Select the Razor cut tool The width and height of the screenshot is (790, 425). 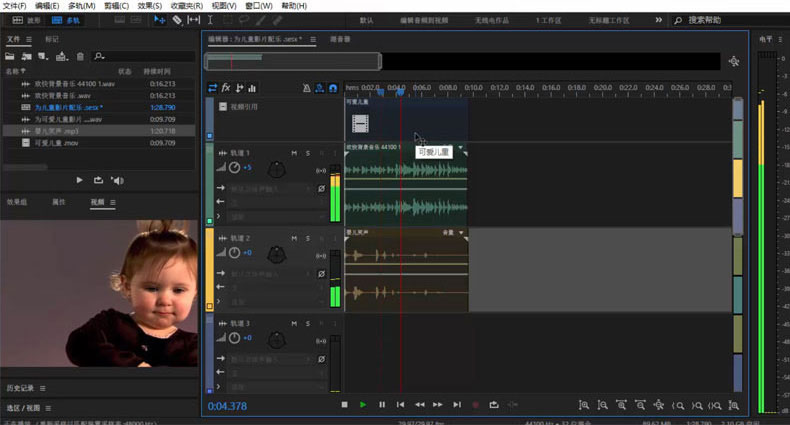(x=177, y=20)
